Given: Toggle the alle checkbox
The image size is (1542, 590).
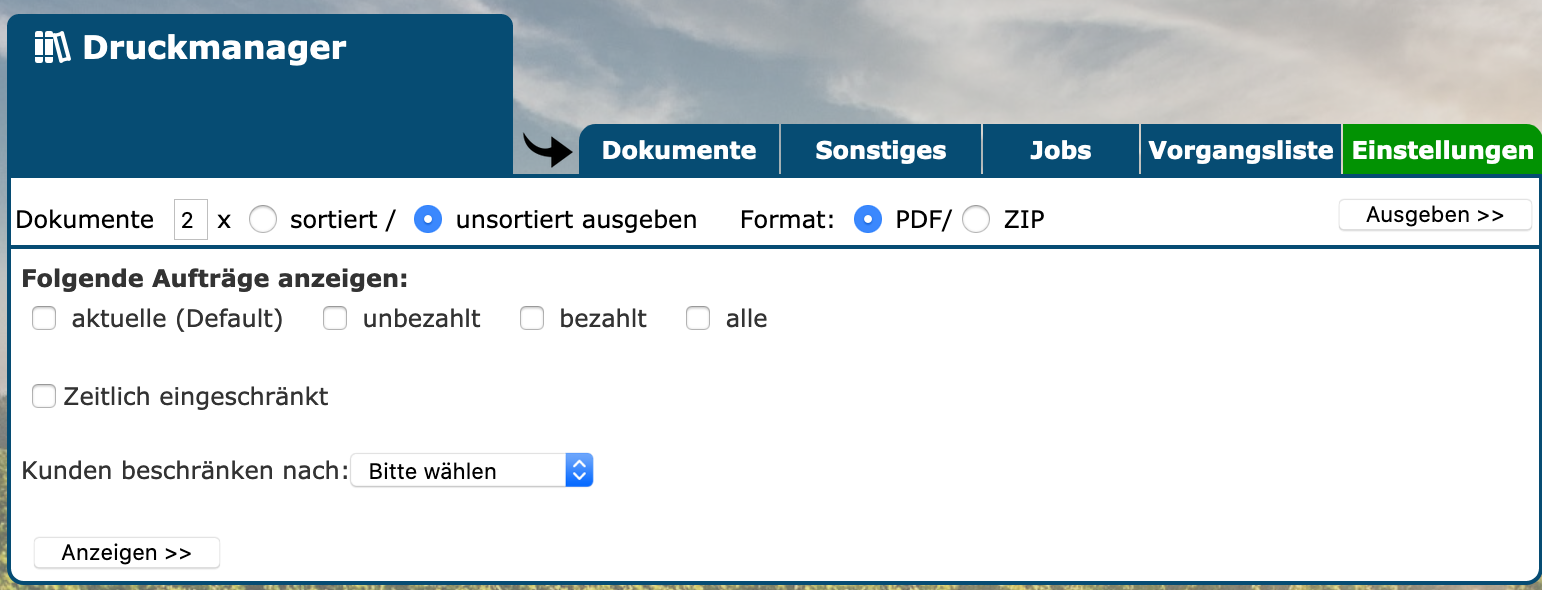Looking at the screenshot, I should (x=698, y=319).
